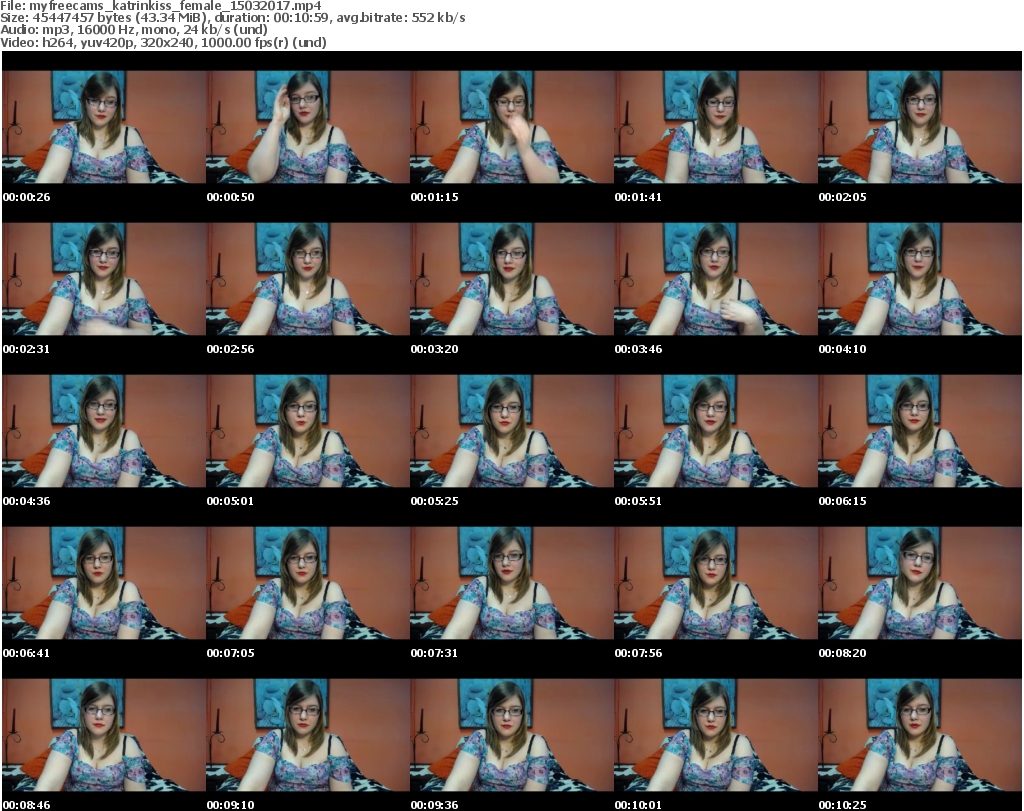Open the thumbnail at timestamp 00:02:05

point(920,127)
